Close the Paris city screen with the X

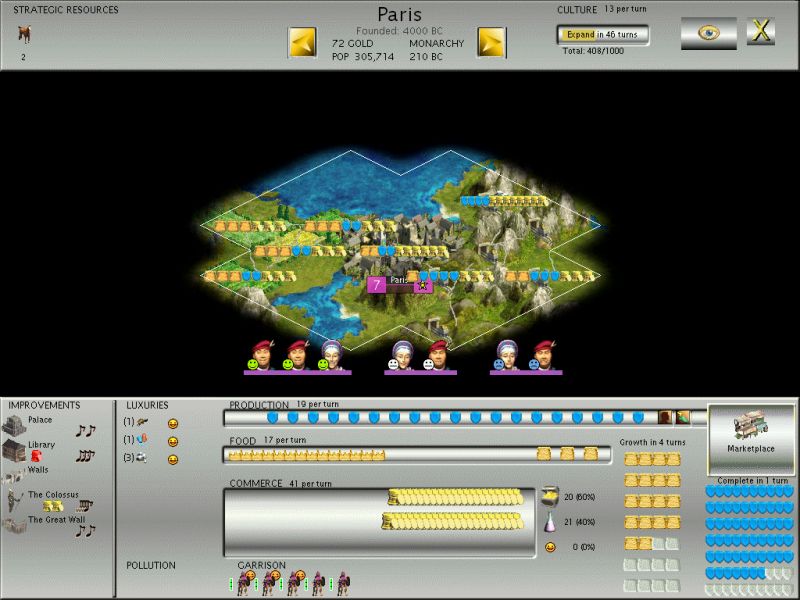tap(761, 31)
